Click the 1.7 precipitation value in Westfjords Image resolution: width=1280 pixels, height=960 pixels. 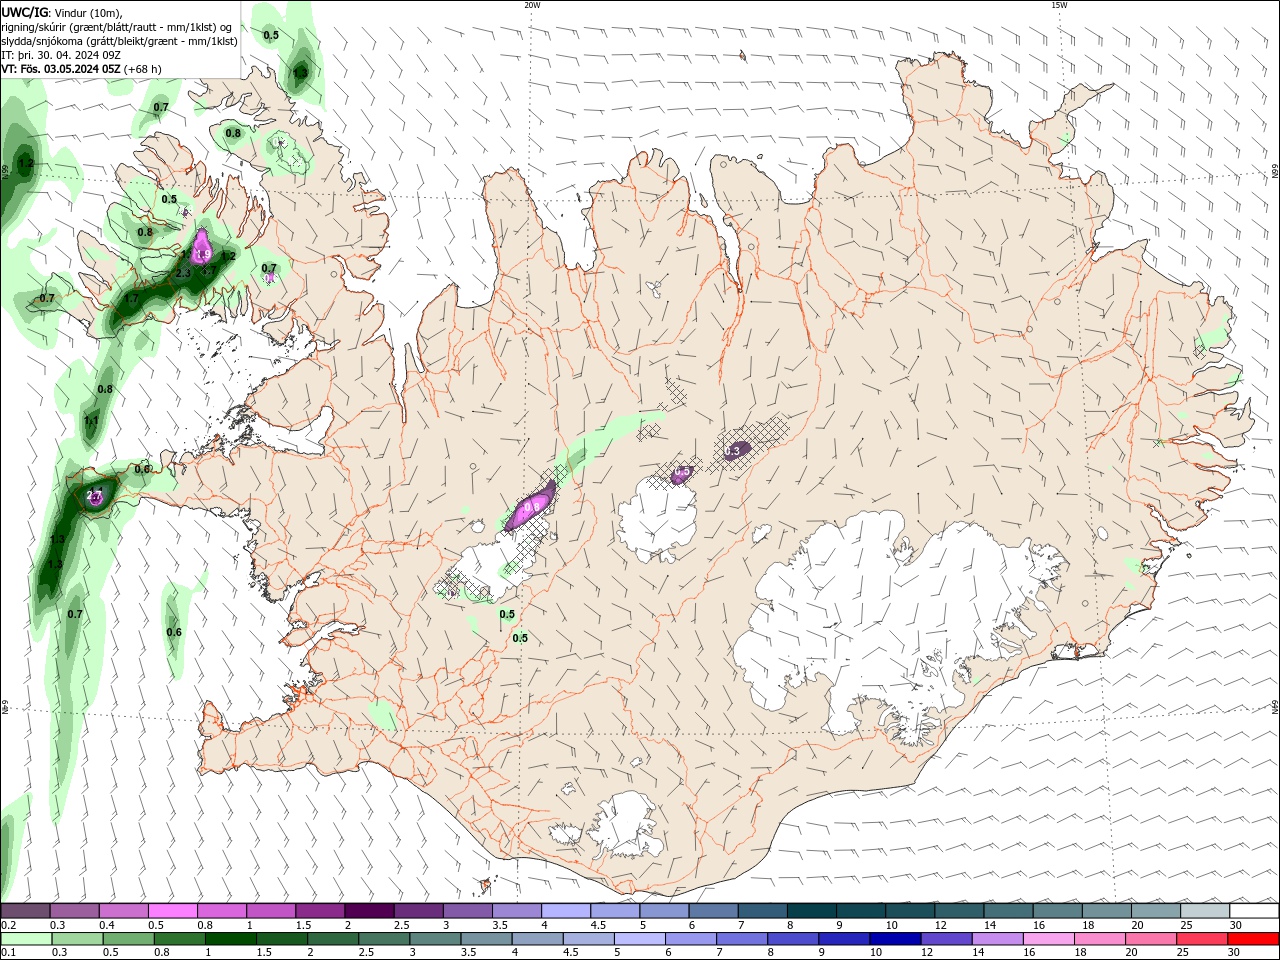coord(131,299)
